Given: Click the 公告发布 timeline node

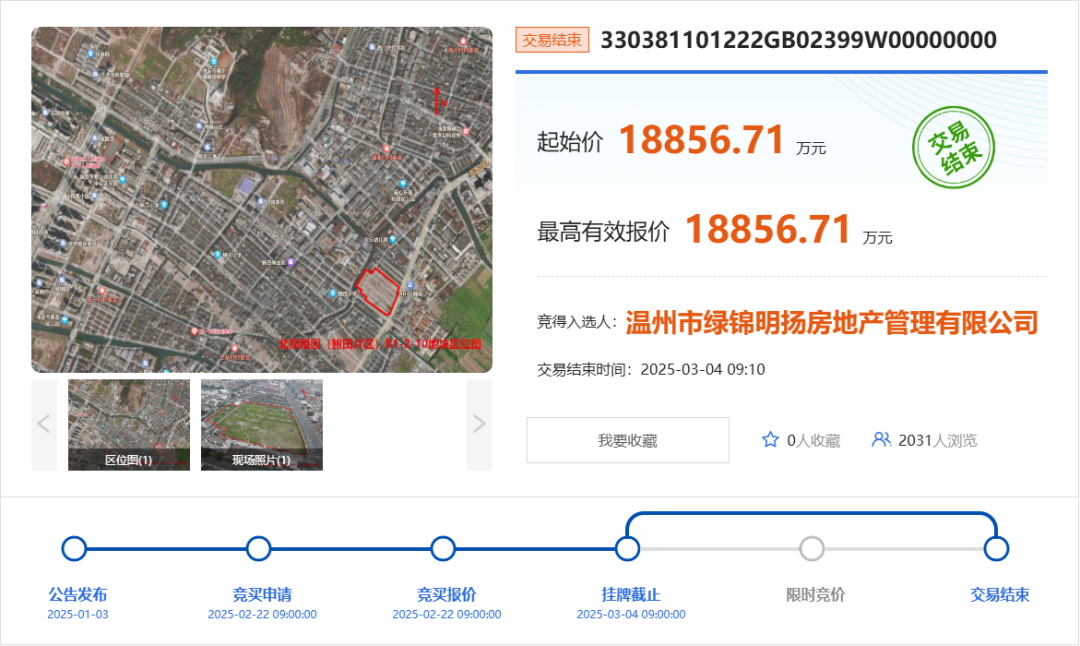Looking at the screenshot, I should click(74, 549).
